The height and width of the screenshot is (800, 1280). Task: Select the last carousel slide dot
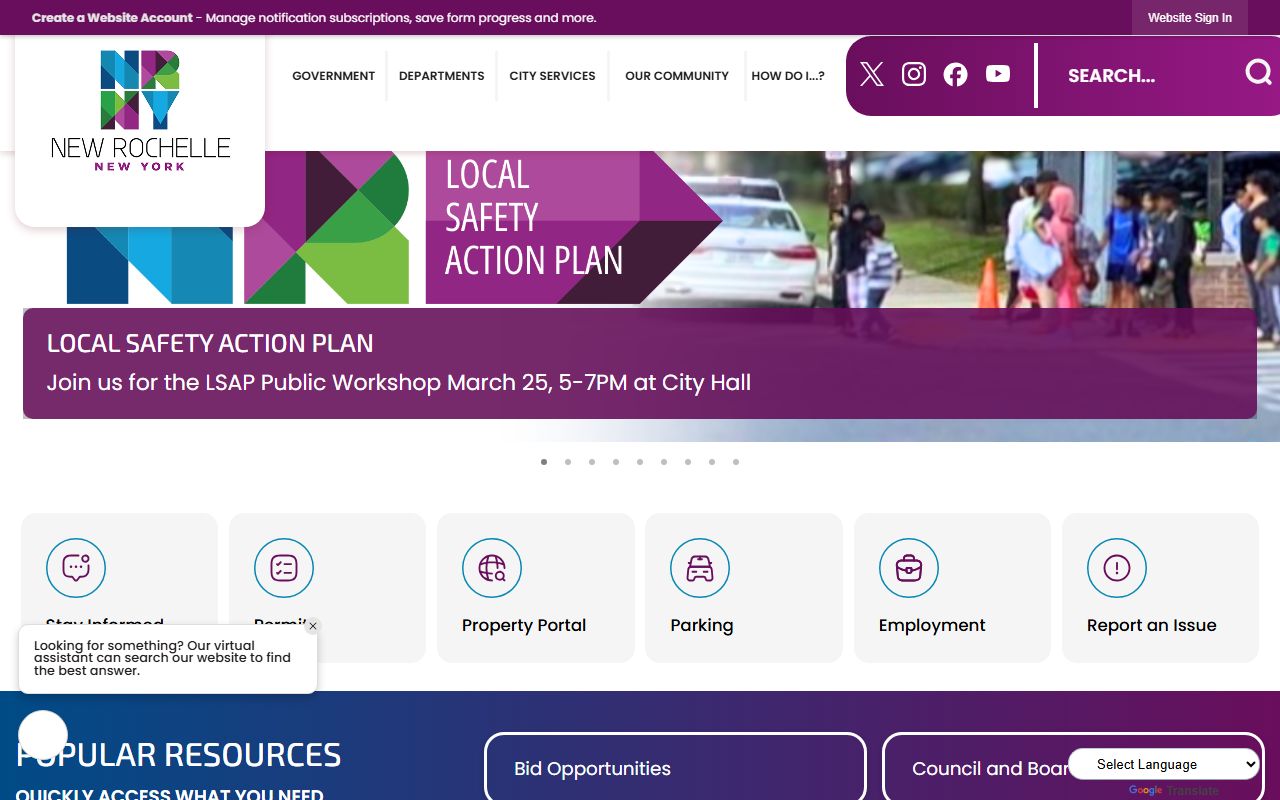click(736, 462)
